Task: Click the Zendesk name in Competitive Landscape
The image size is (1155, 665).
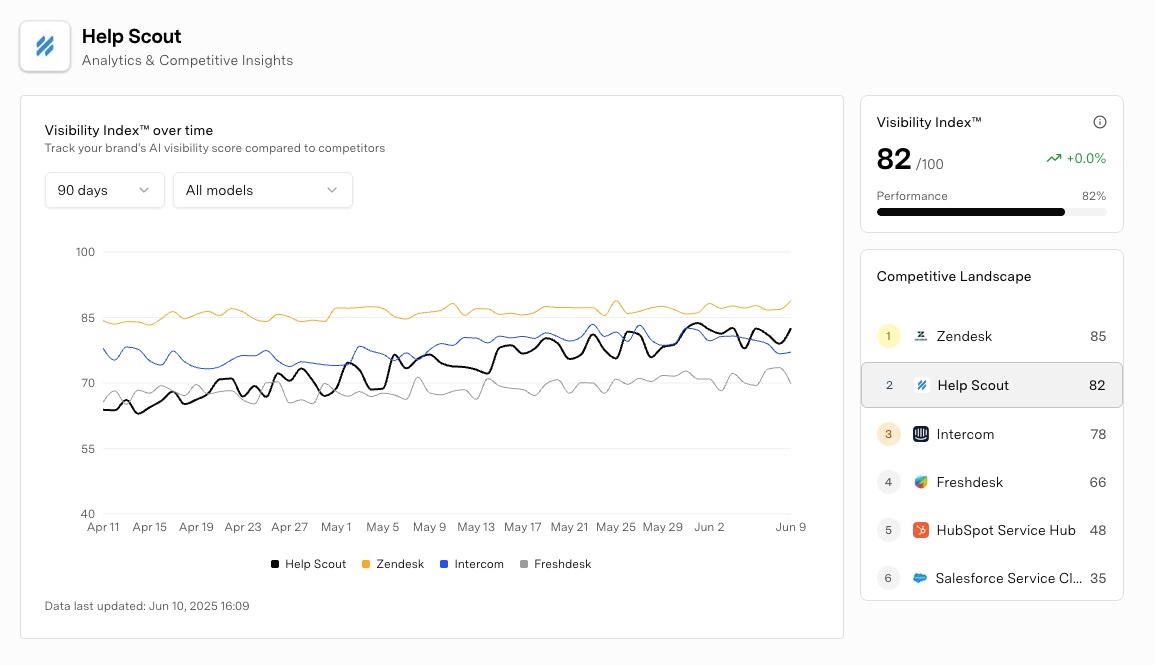Action: point(964,336)
